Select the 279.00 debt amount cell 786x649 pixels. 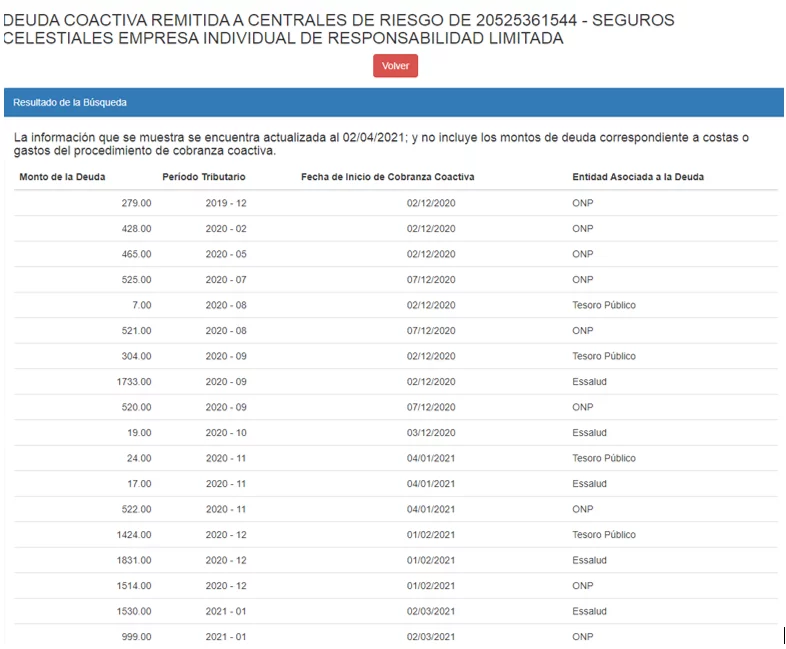coord(136,203)
